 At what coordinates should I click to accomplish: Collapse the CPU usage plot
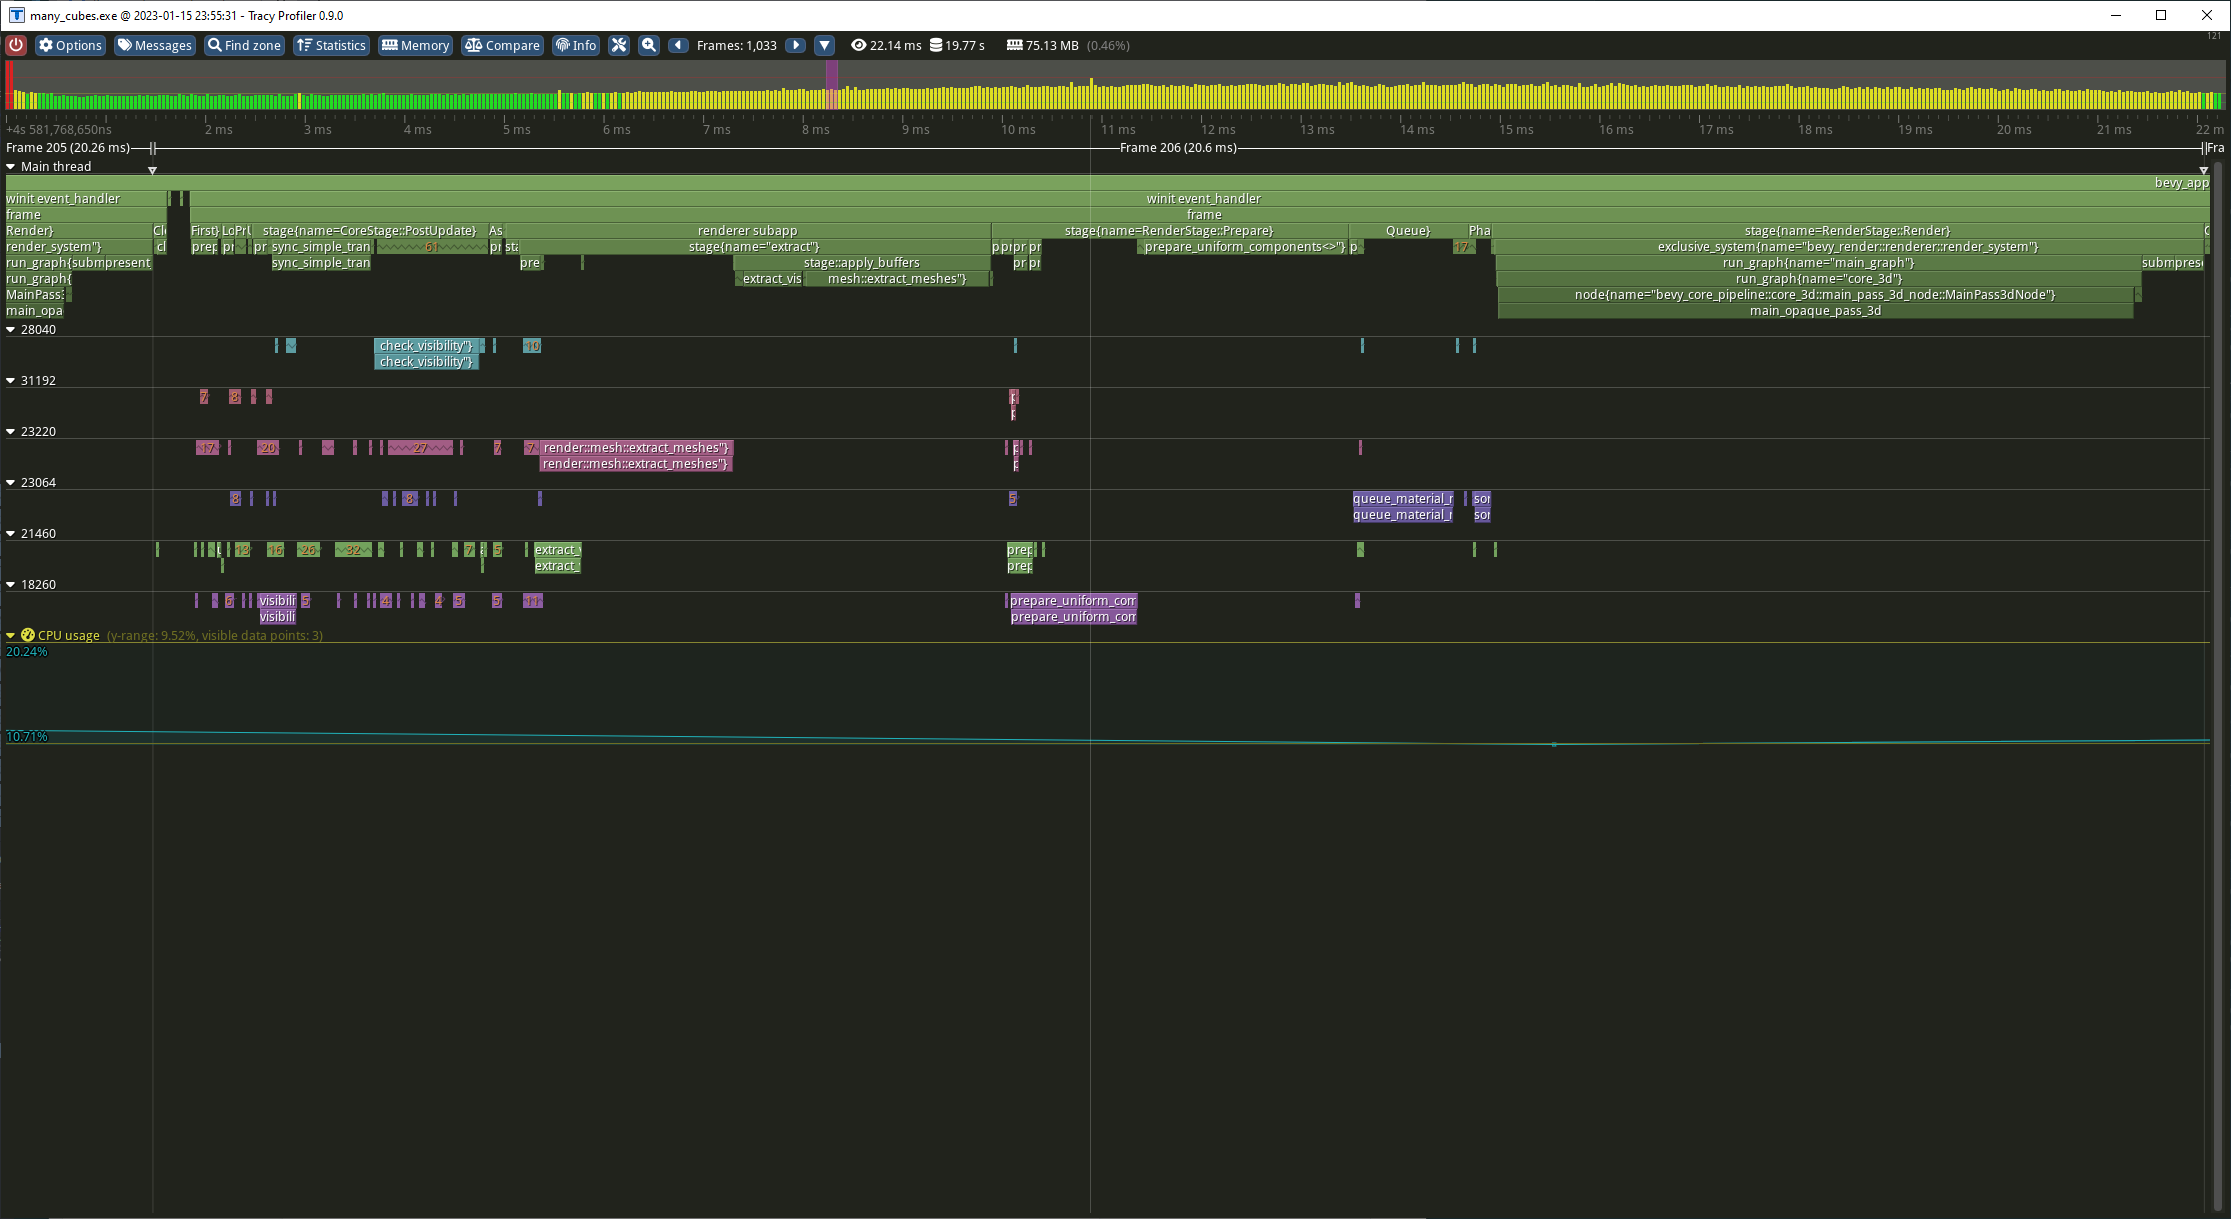[x=11, y=636]
